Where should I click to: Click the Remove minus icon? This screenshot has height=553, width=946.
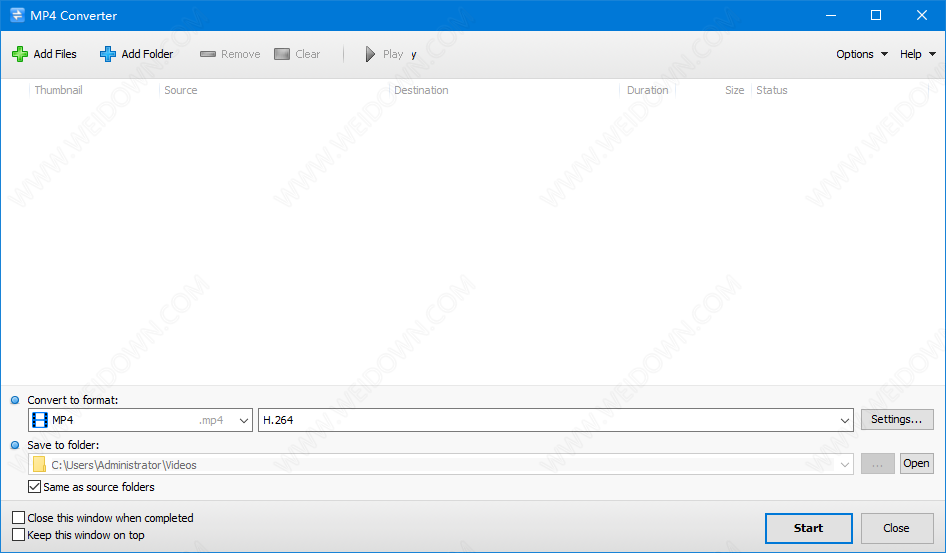(x=208, y=54)
